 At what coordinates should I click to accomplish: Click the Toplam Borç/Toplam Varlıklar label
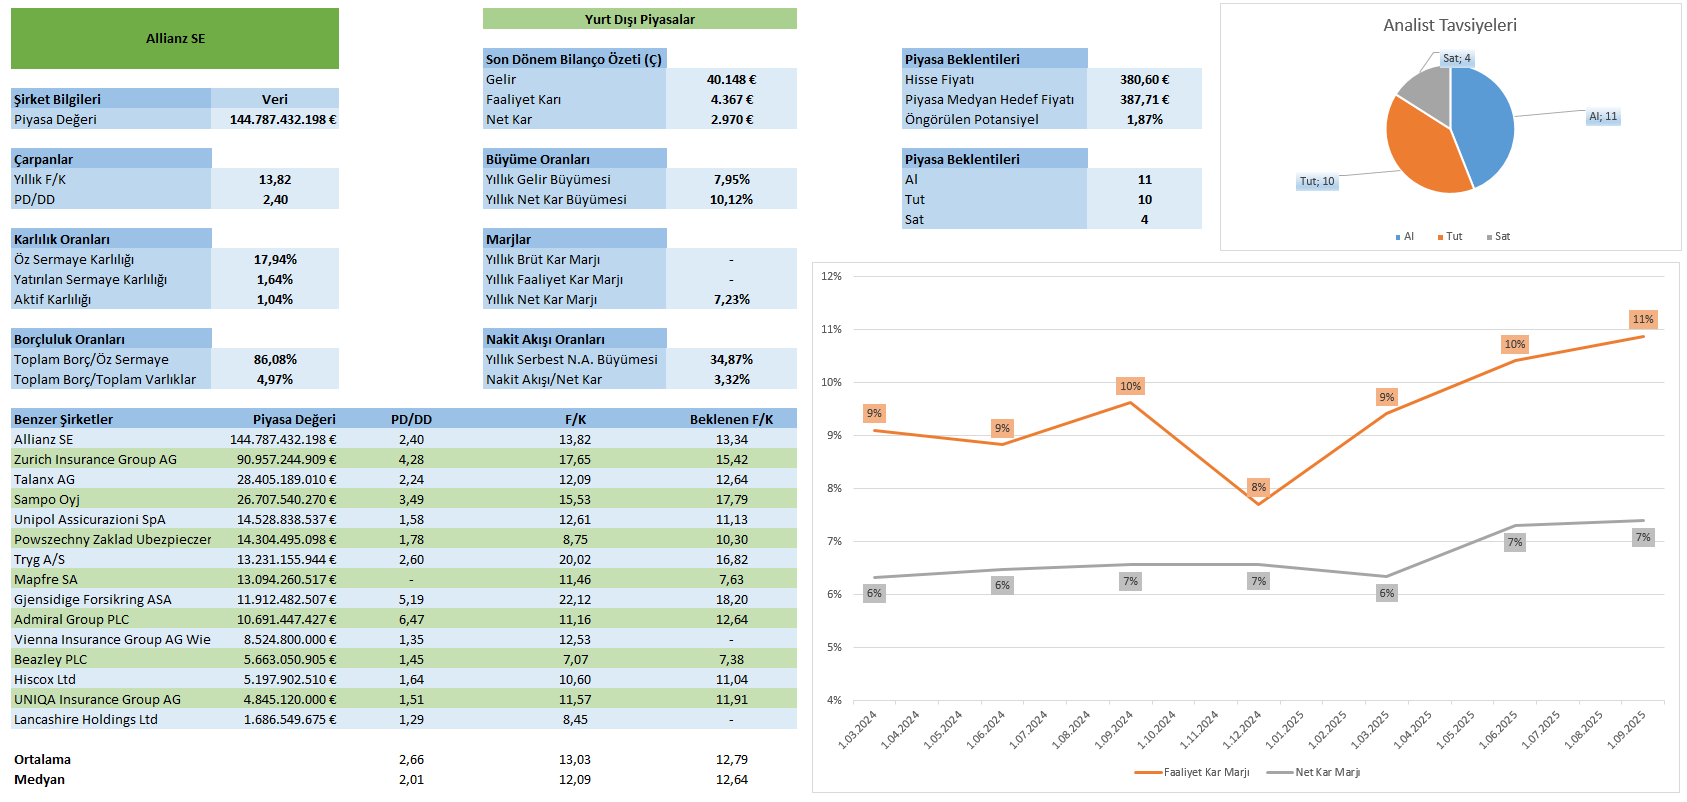(105, 379)
